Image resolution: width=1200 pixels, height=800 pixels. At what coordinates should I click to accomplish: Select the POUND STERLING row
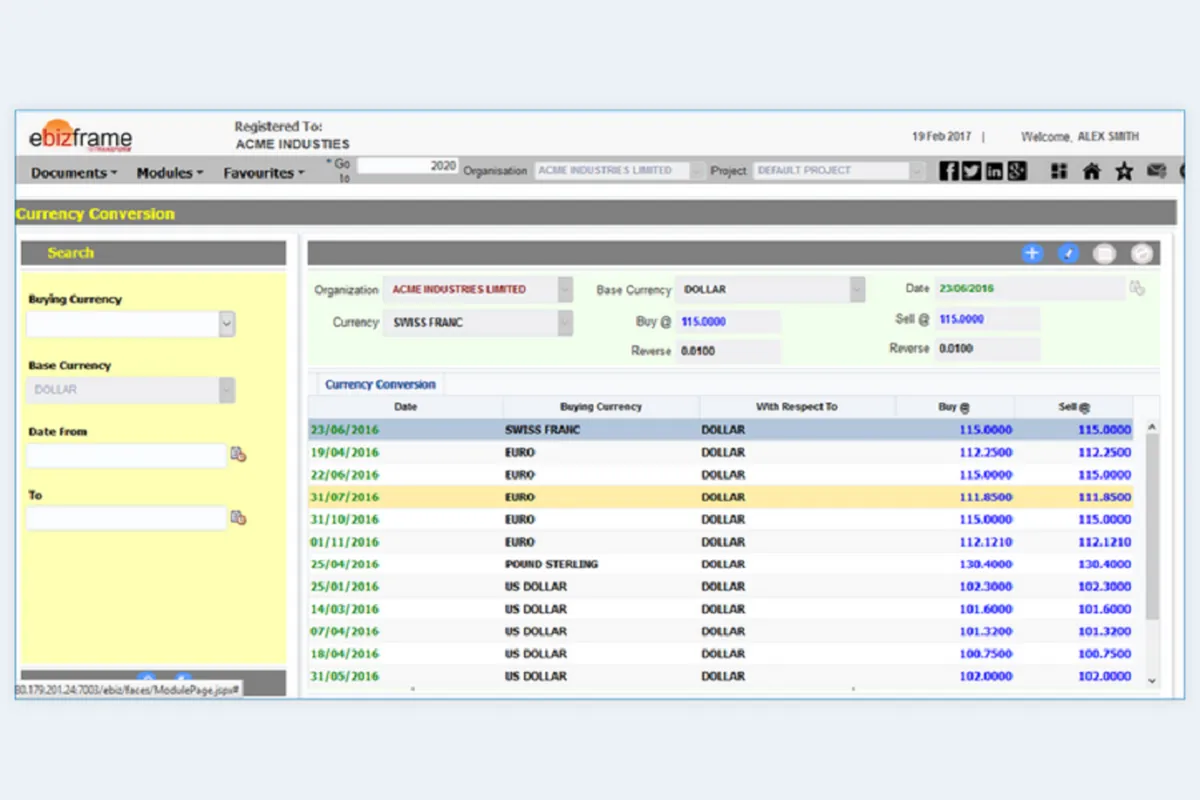[551, 564]
